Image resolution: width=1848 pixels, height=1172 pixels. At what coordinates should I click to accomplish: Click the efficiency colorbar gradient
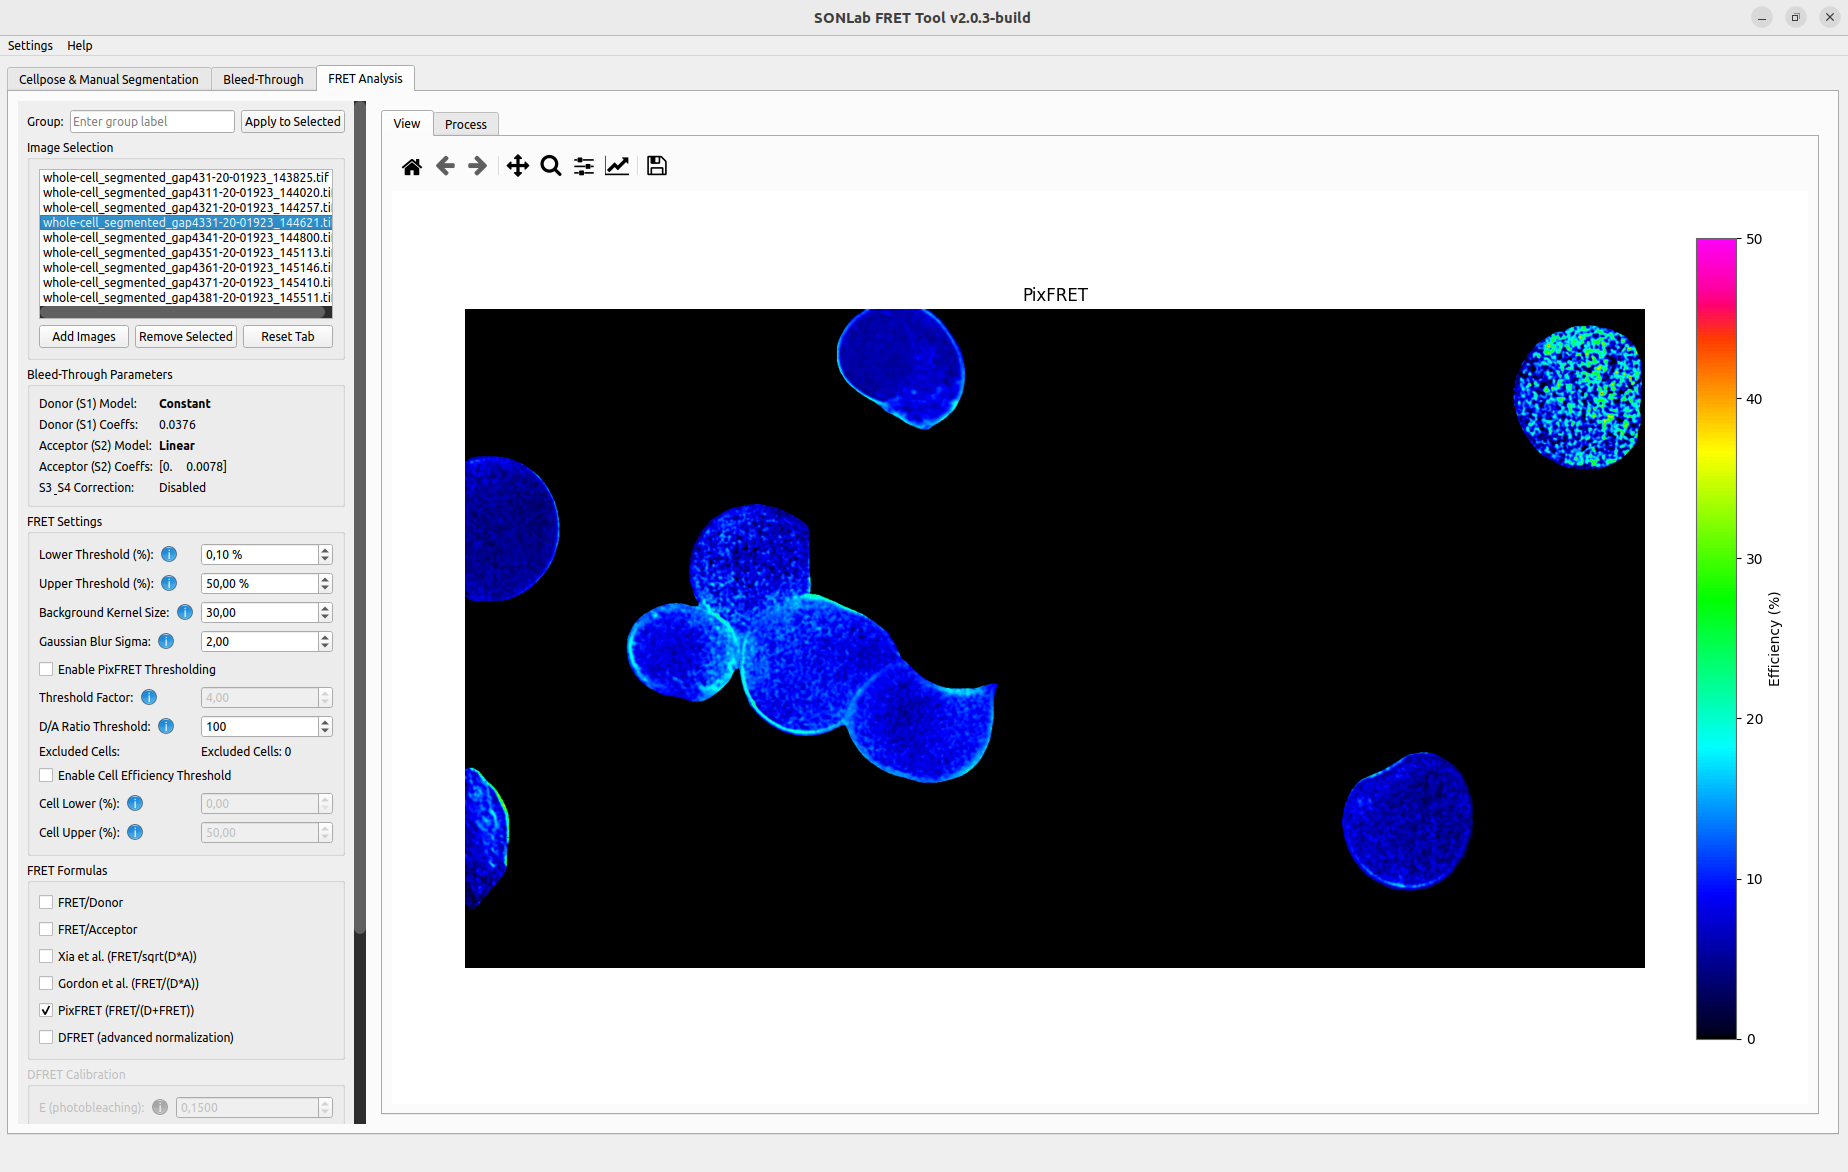tap(1716, 638)
